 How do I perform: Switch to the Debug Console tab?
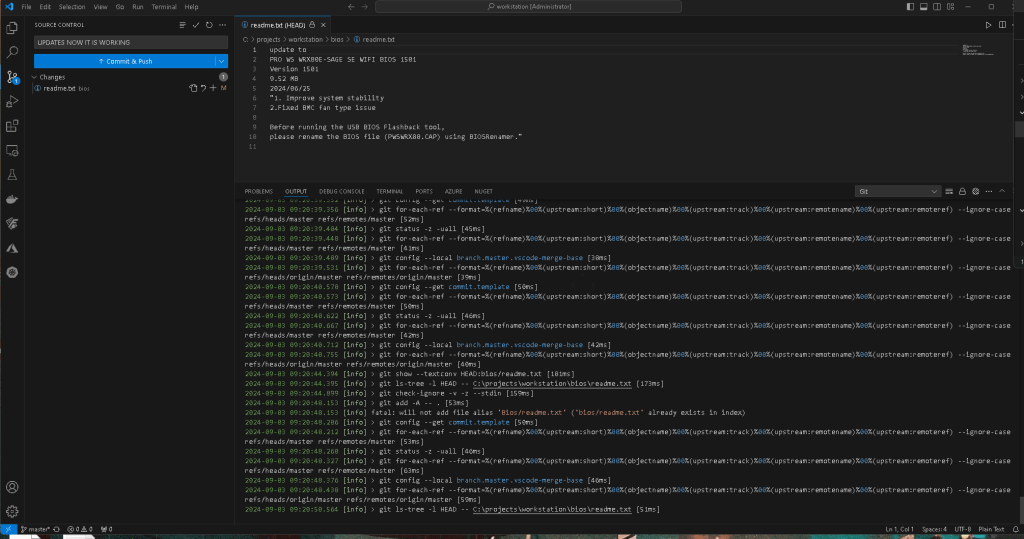342,191
